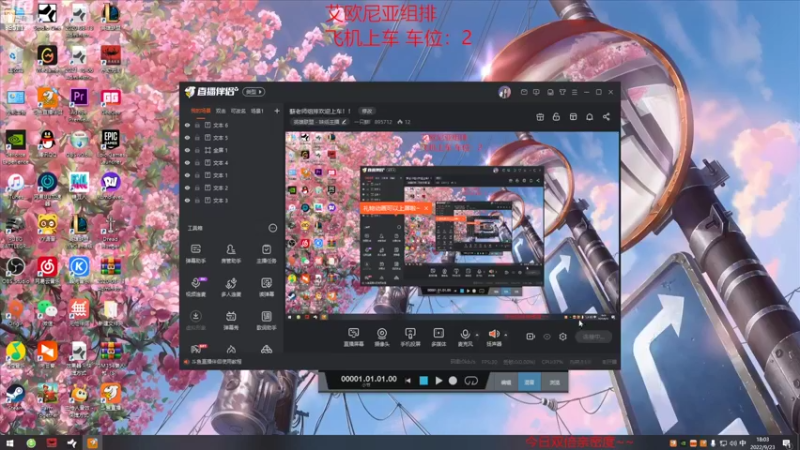Open the 房管助手 tool
This screenshot has width=800, height=450.
pyautogui.click(x=231, y=254)
